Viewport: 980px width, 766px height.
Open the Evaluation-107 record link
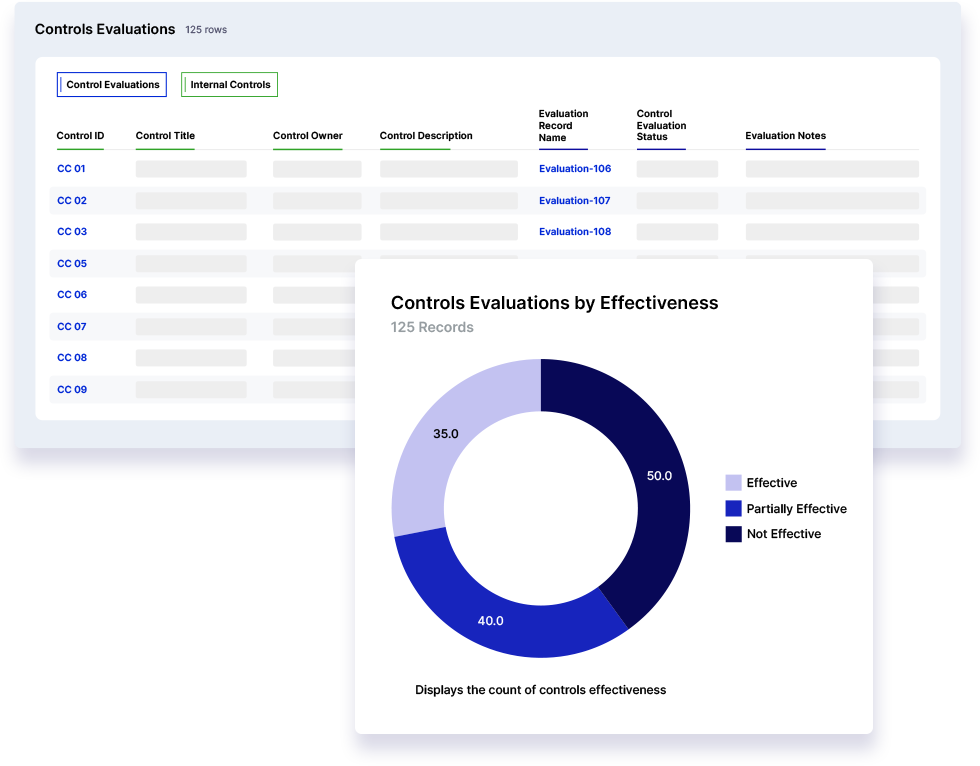[x=574, y=201]
